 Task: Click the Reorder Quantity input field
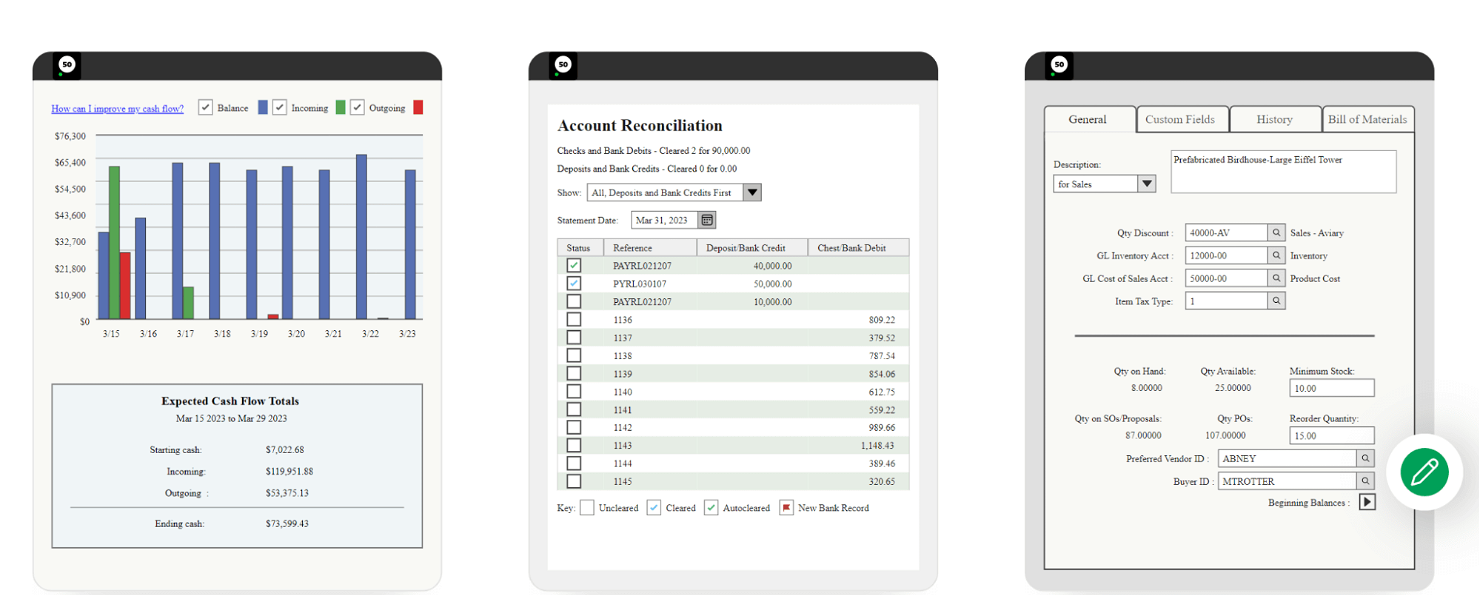pos(1331,435)
